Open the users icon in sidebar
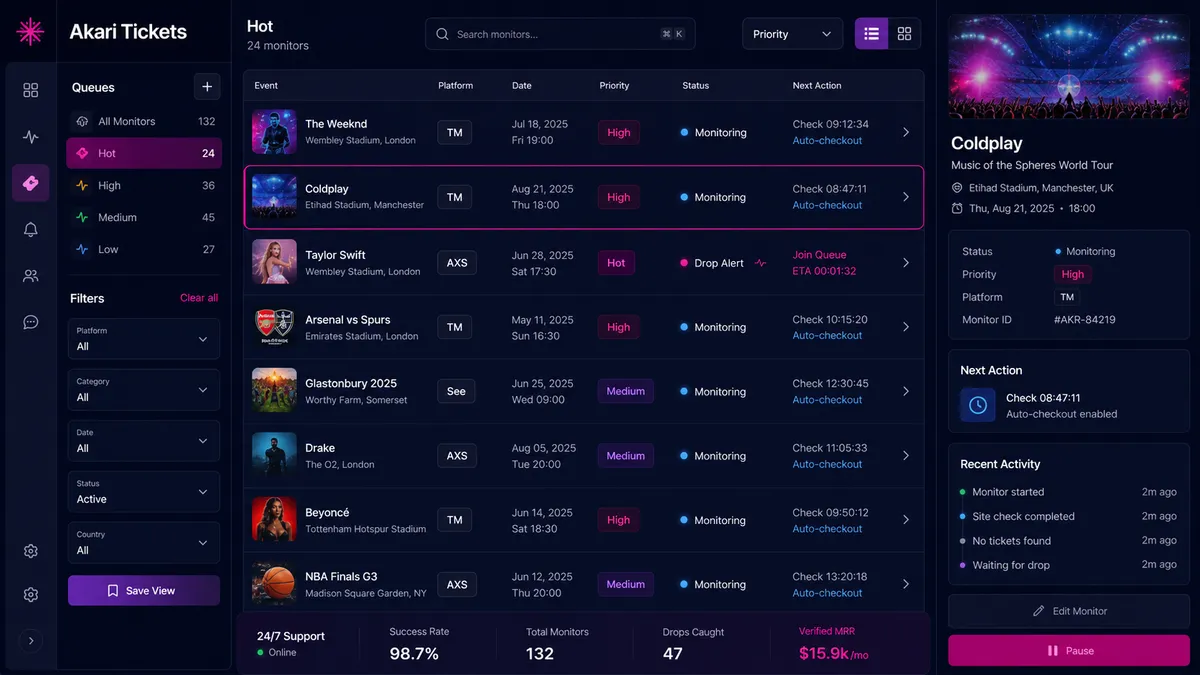This screenshot has height=675, width=1200. tap(30, 276)
